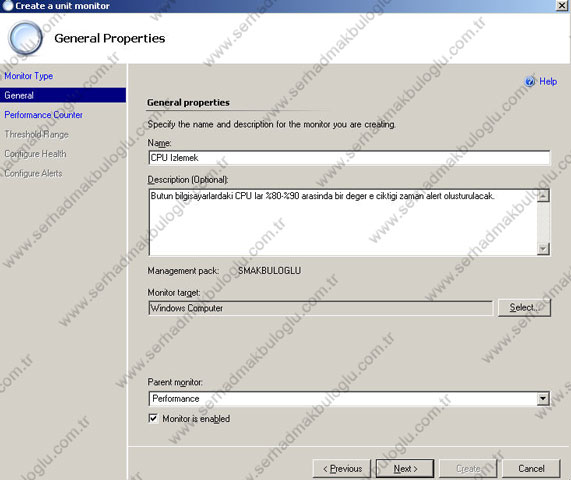
Task: Click the Configure Alerts step
Action: tap(33, 173)
